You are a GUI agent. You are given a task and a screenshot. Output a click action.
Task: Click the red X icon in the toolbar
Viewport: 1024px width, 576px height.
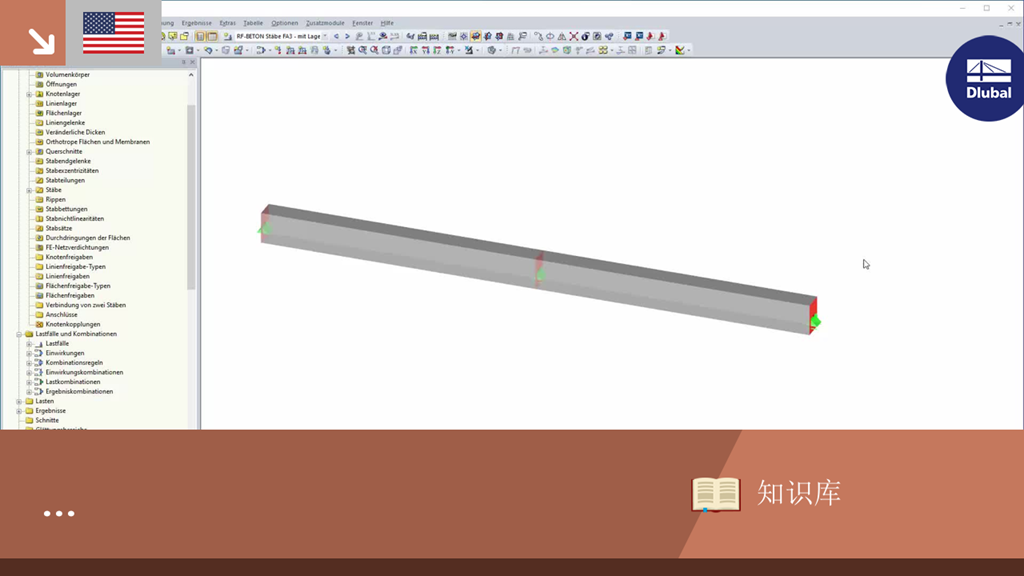pyautogui.click(x=573, y=37)
